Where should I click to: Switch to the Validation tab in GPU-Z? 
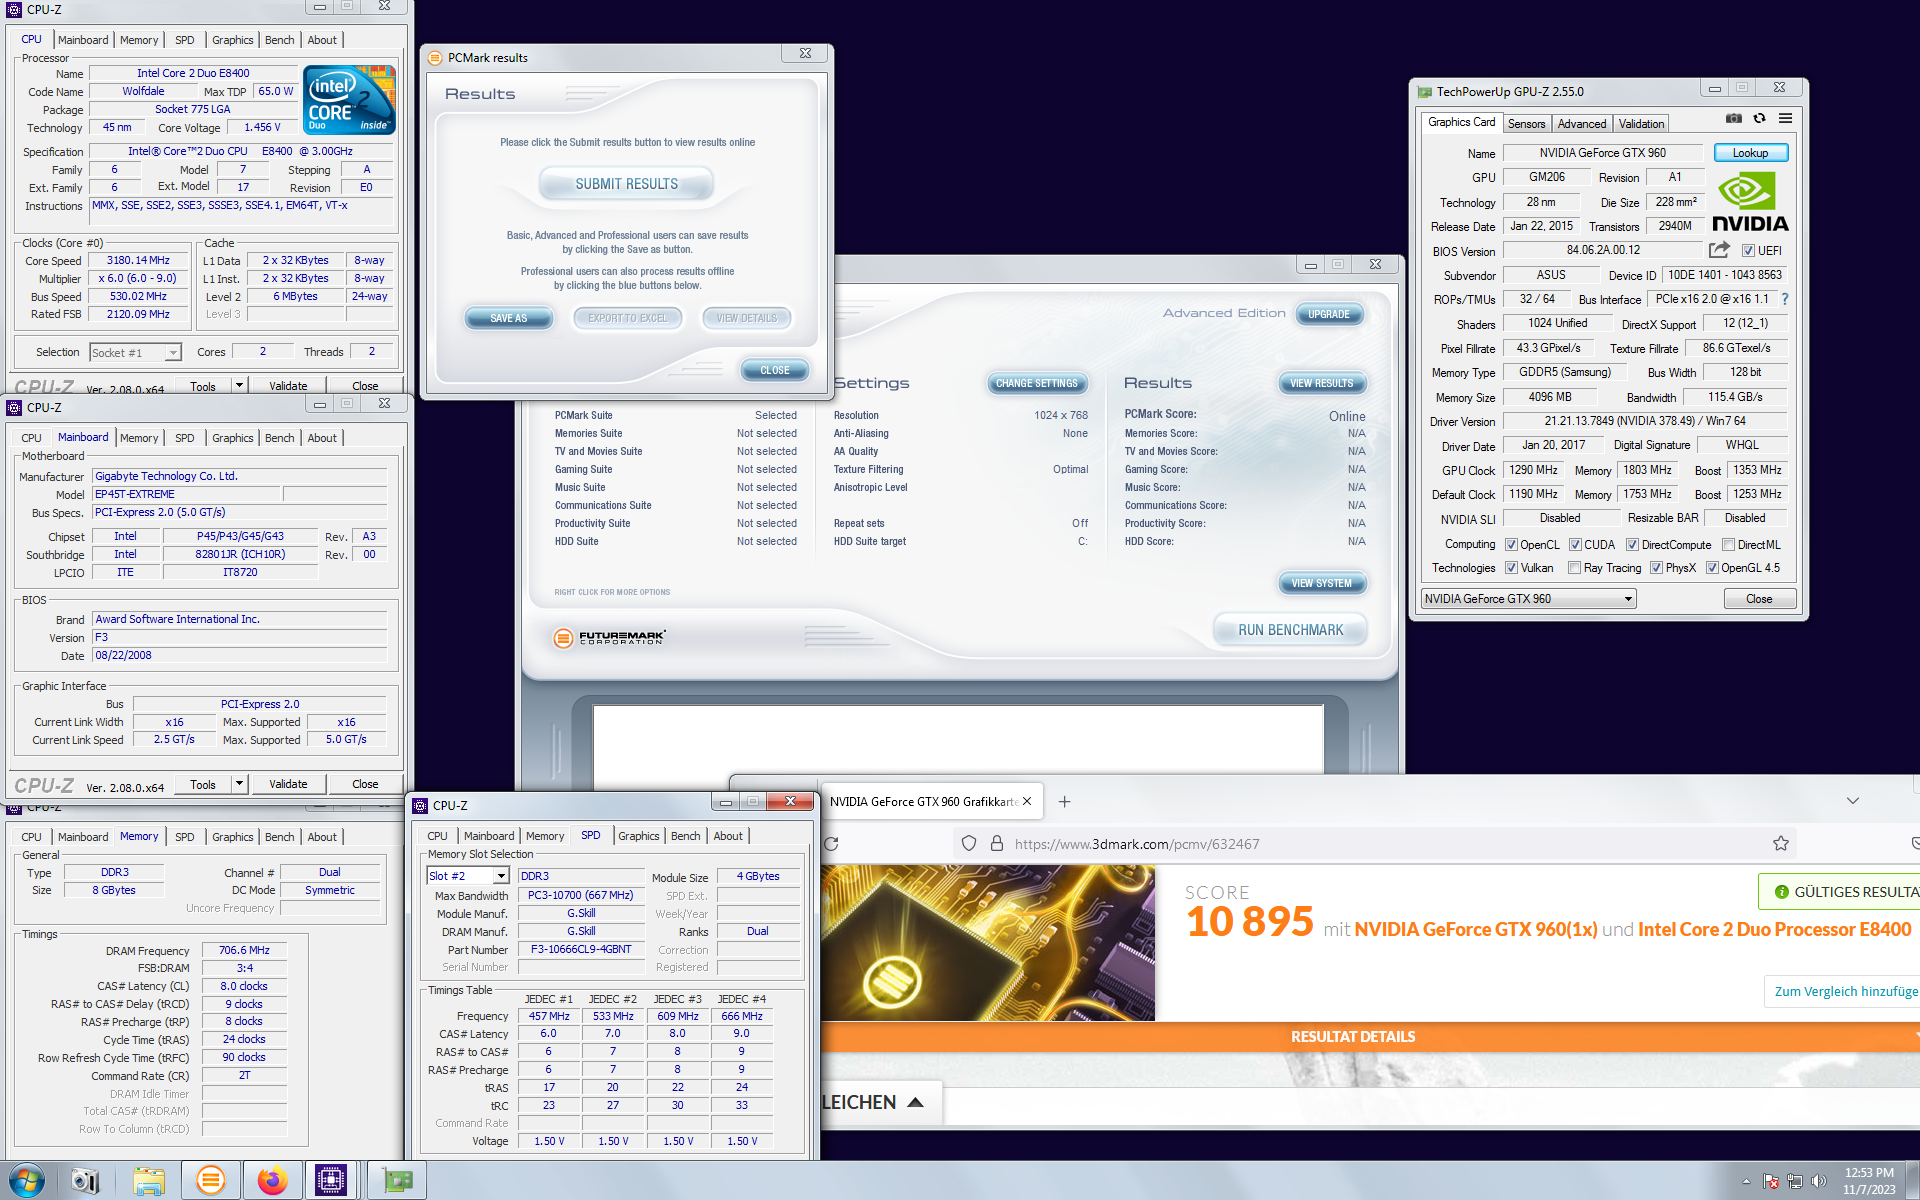(x=1642, y=124)
